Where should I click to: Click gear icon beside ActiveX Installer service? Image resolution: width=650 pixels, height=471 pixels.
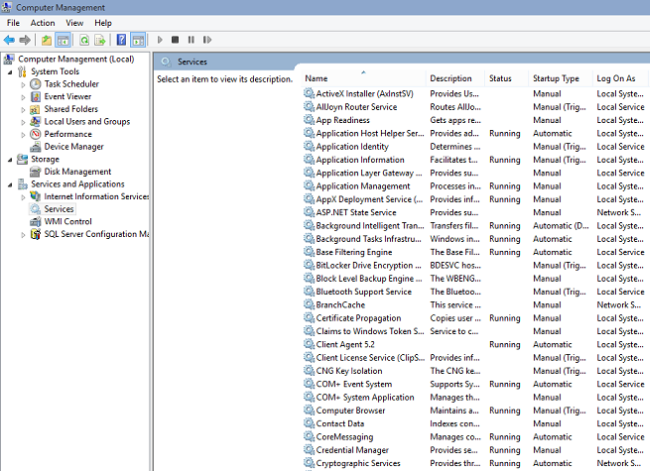(x=309, y=93)
